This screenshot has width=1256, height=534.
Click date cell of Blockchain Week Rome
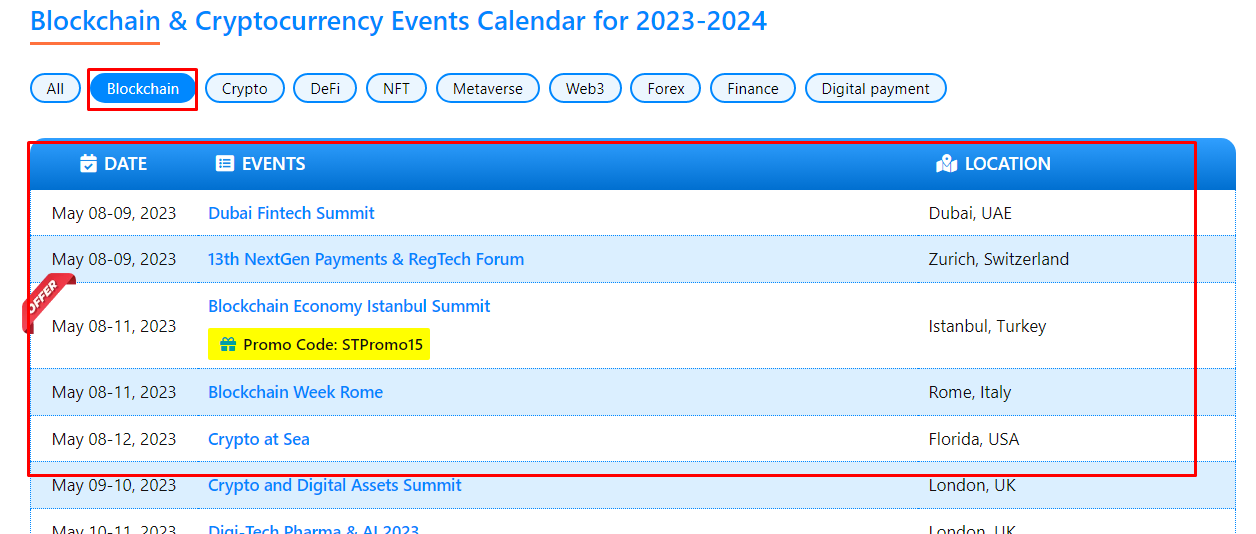point(114,392)
